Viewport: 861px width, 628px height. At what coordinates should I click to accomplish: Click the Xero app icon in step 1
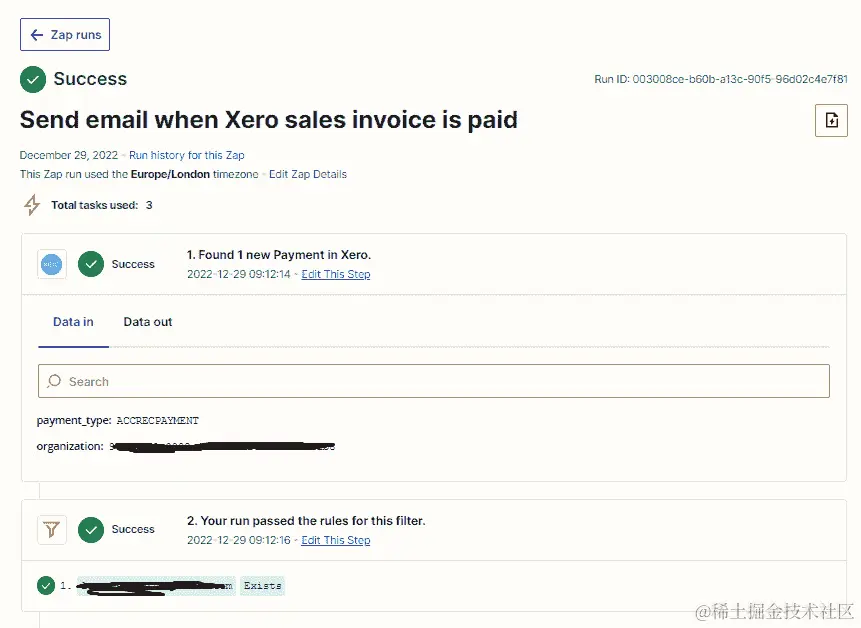pos(52,264)
